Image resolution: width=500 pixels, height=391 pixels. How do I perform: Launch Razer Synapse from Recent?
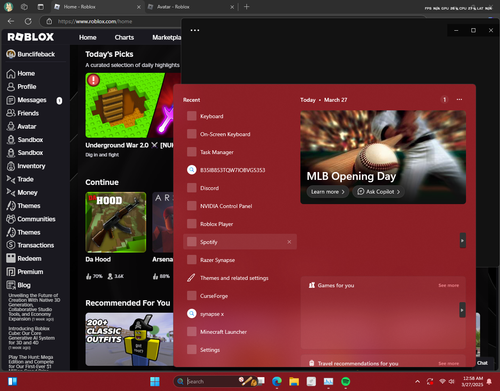(240, 260)
